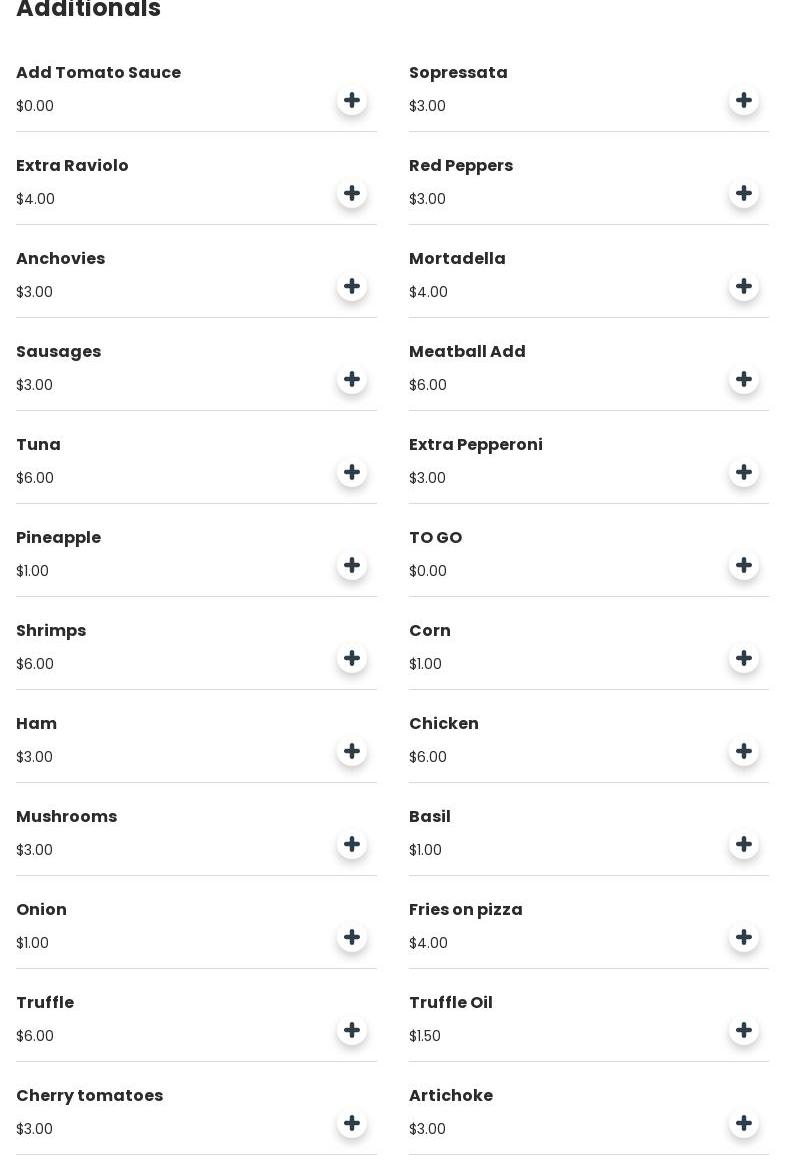Select the TO GO plus icon
Image resolution: width=785 pixels, height=1163 pixels.
coord(744,565)
